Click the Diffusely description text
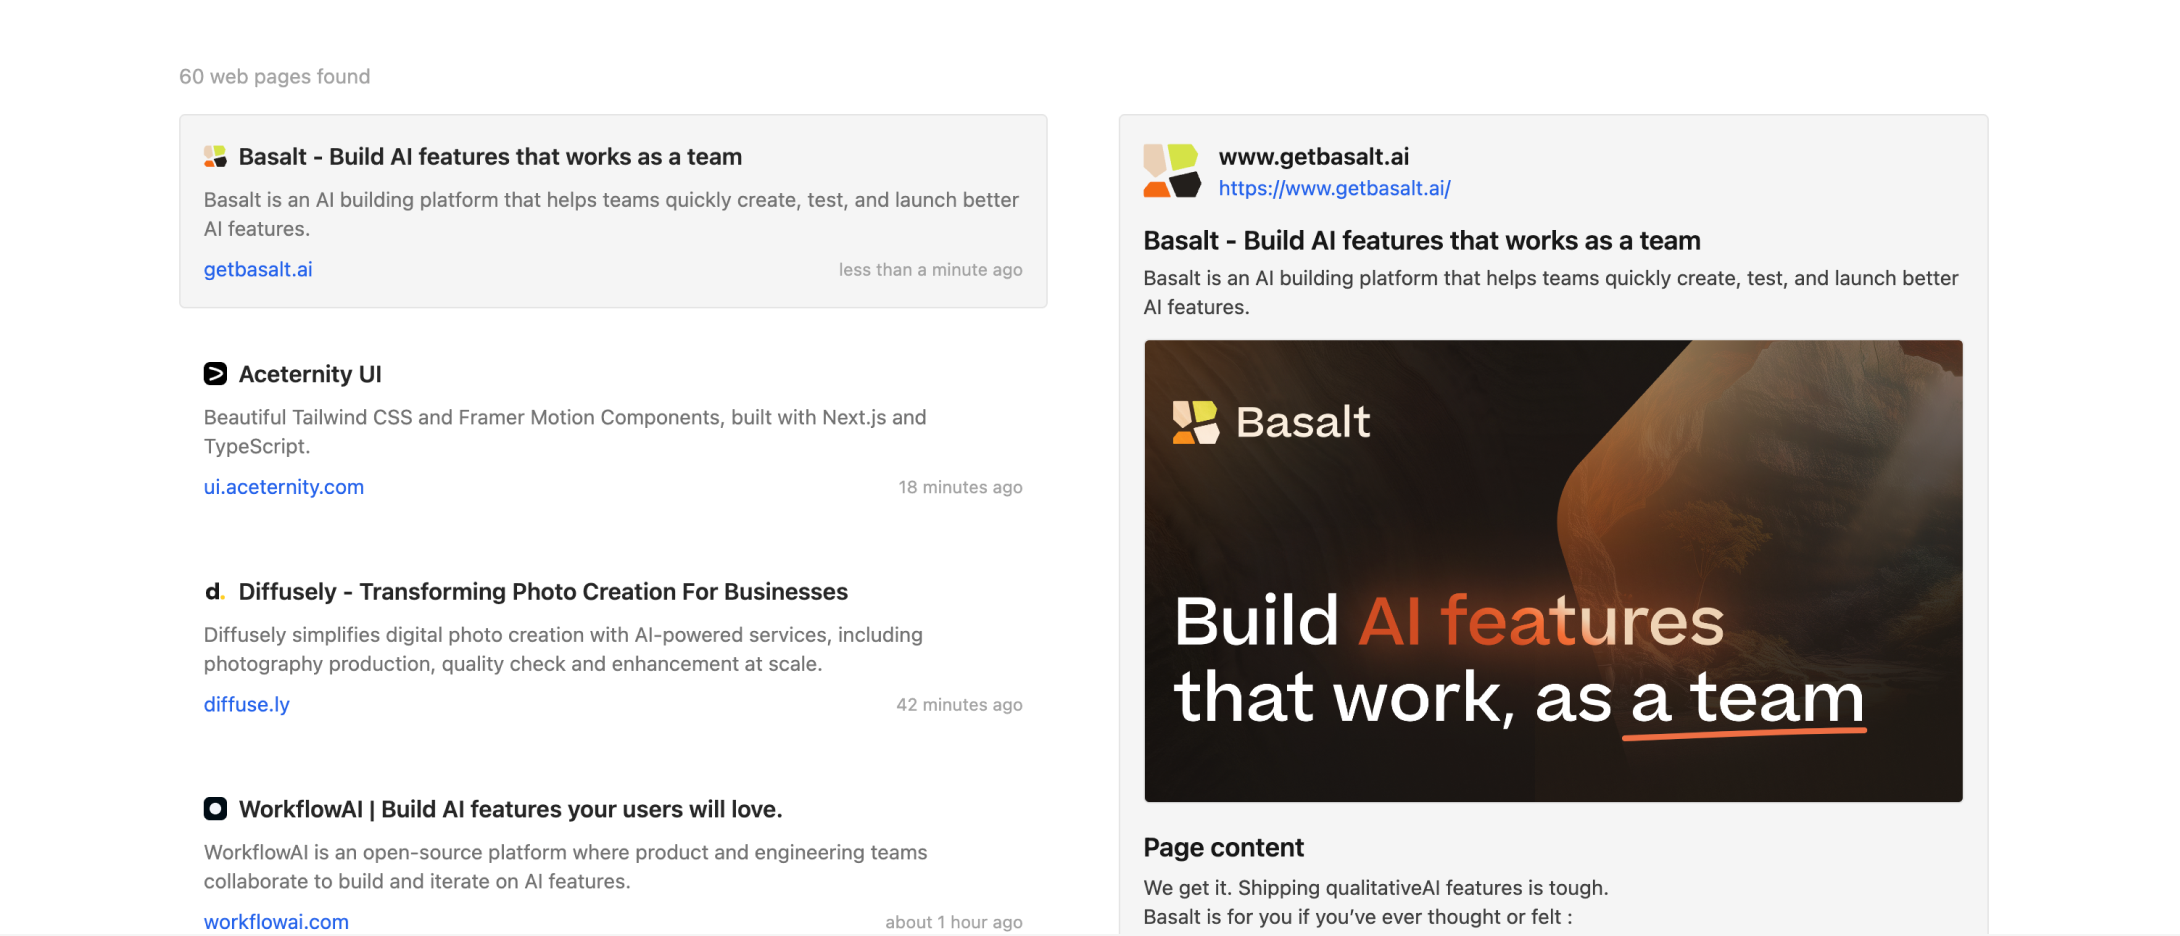 (x=563, y=649)
